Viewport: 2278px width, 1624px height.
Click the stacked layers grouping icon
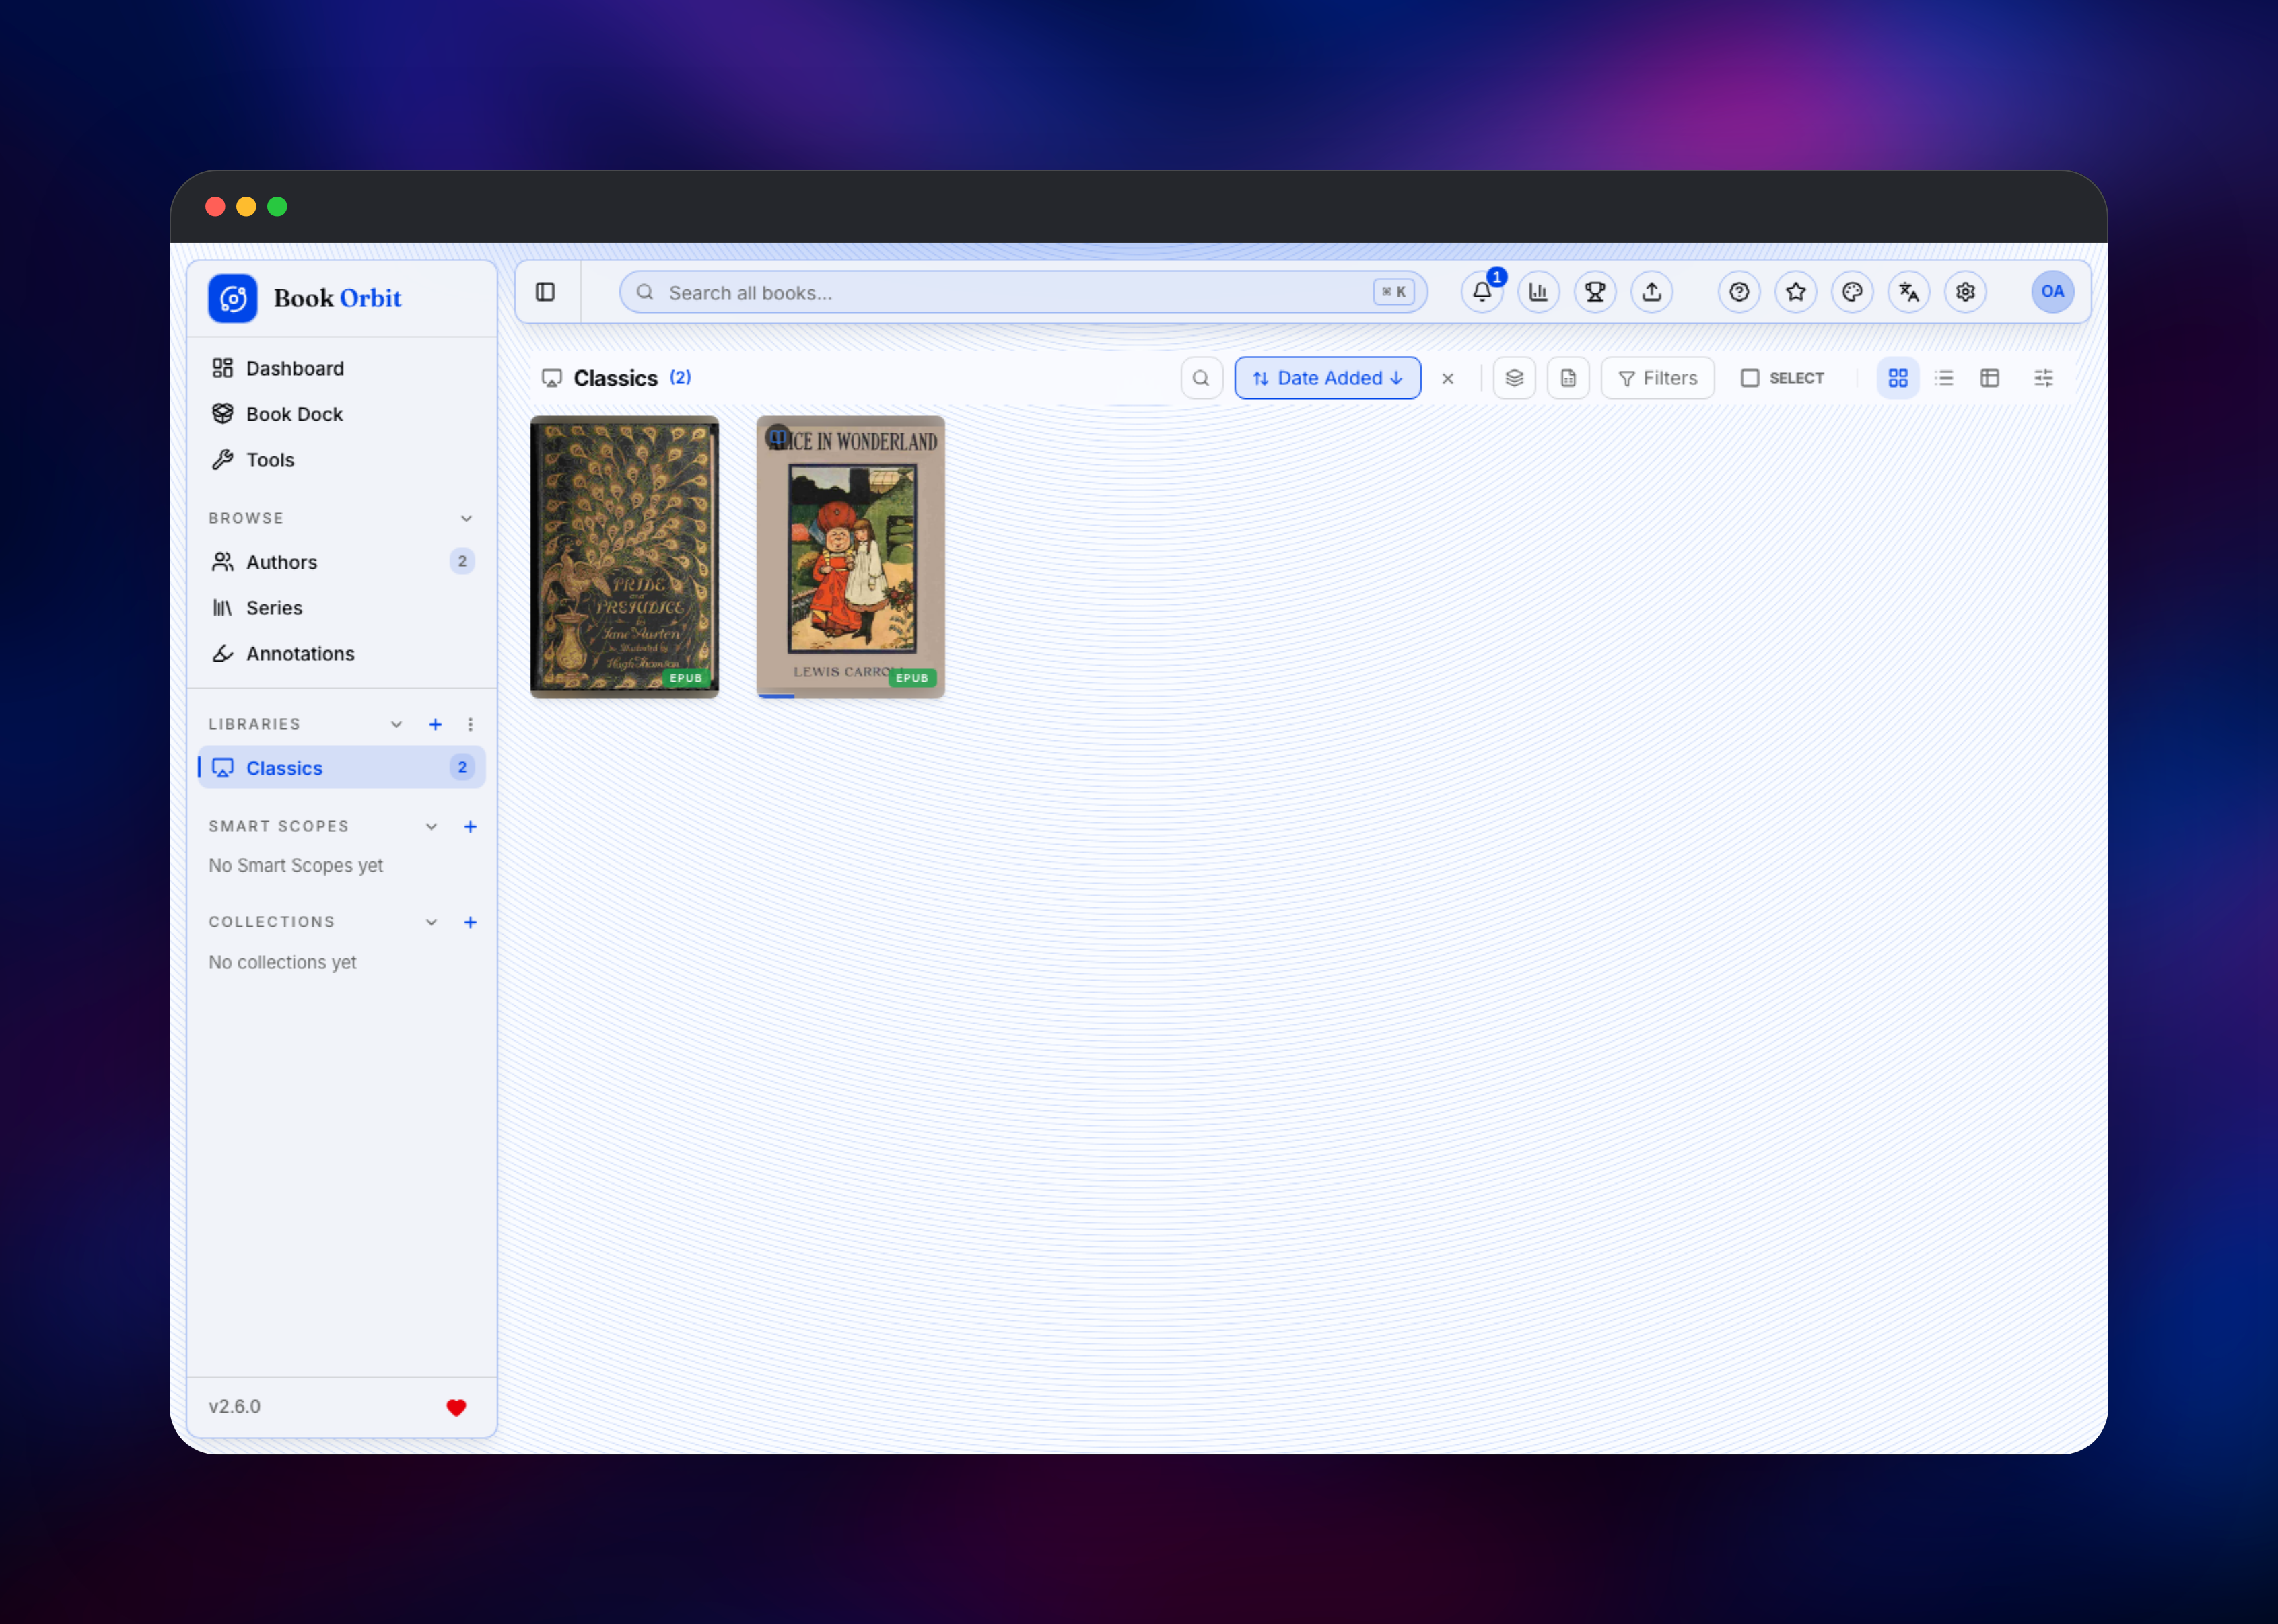pyautogui.click(x=1514, y=378)
